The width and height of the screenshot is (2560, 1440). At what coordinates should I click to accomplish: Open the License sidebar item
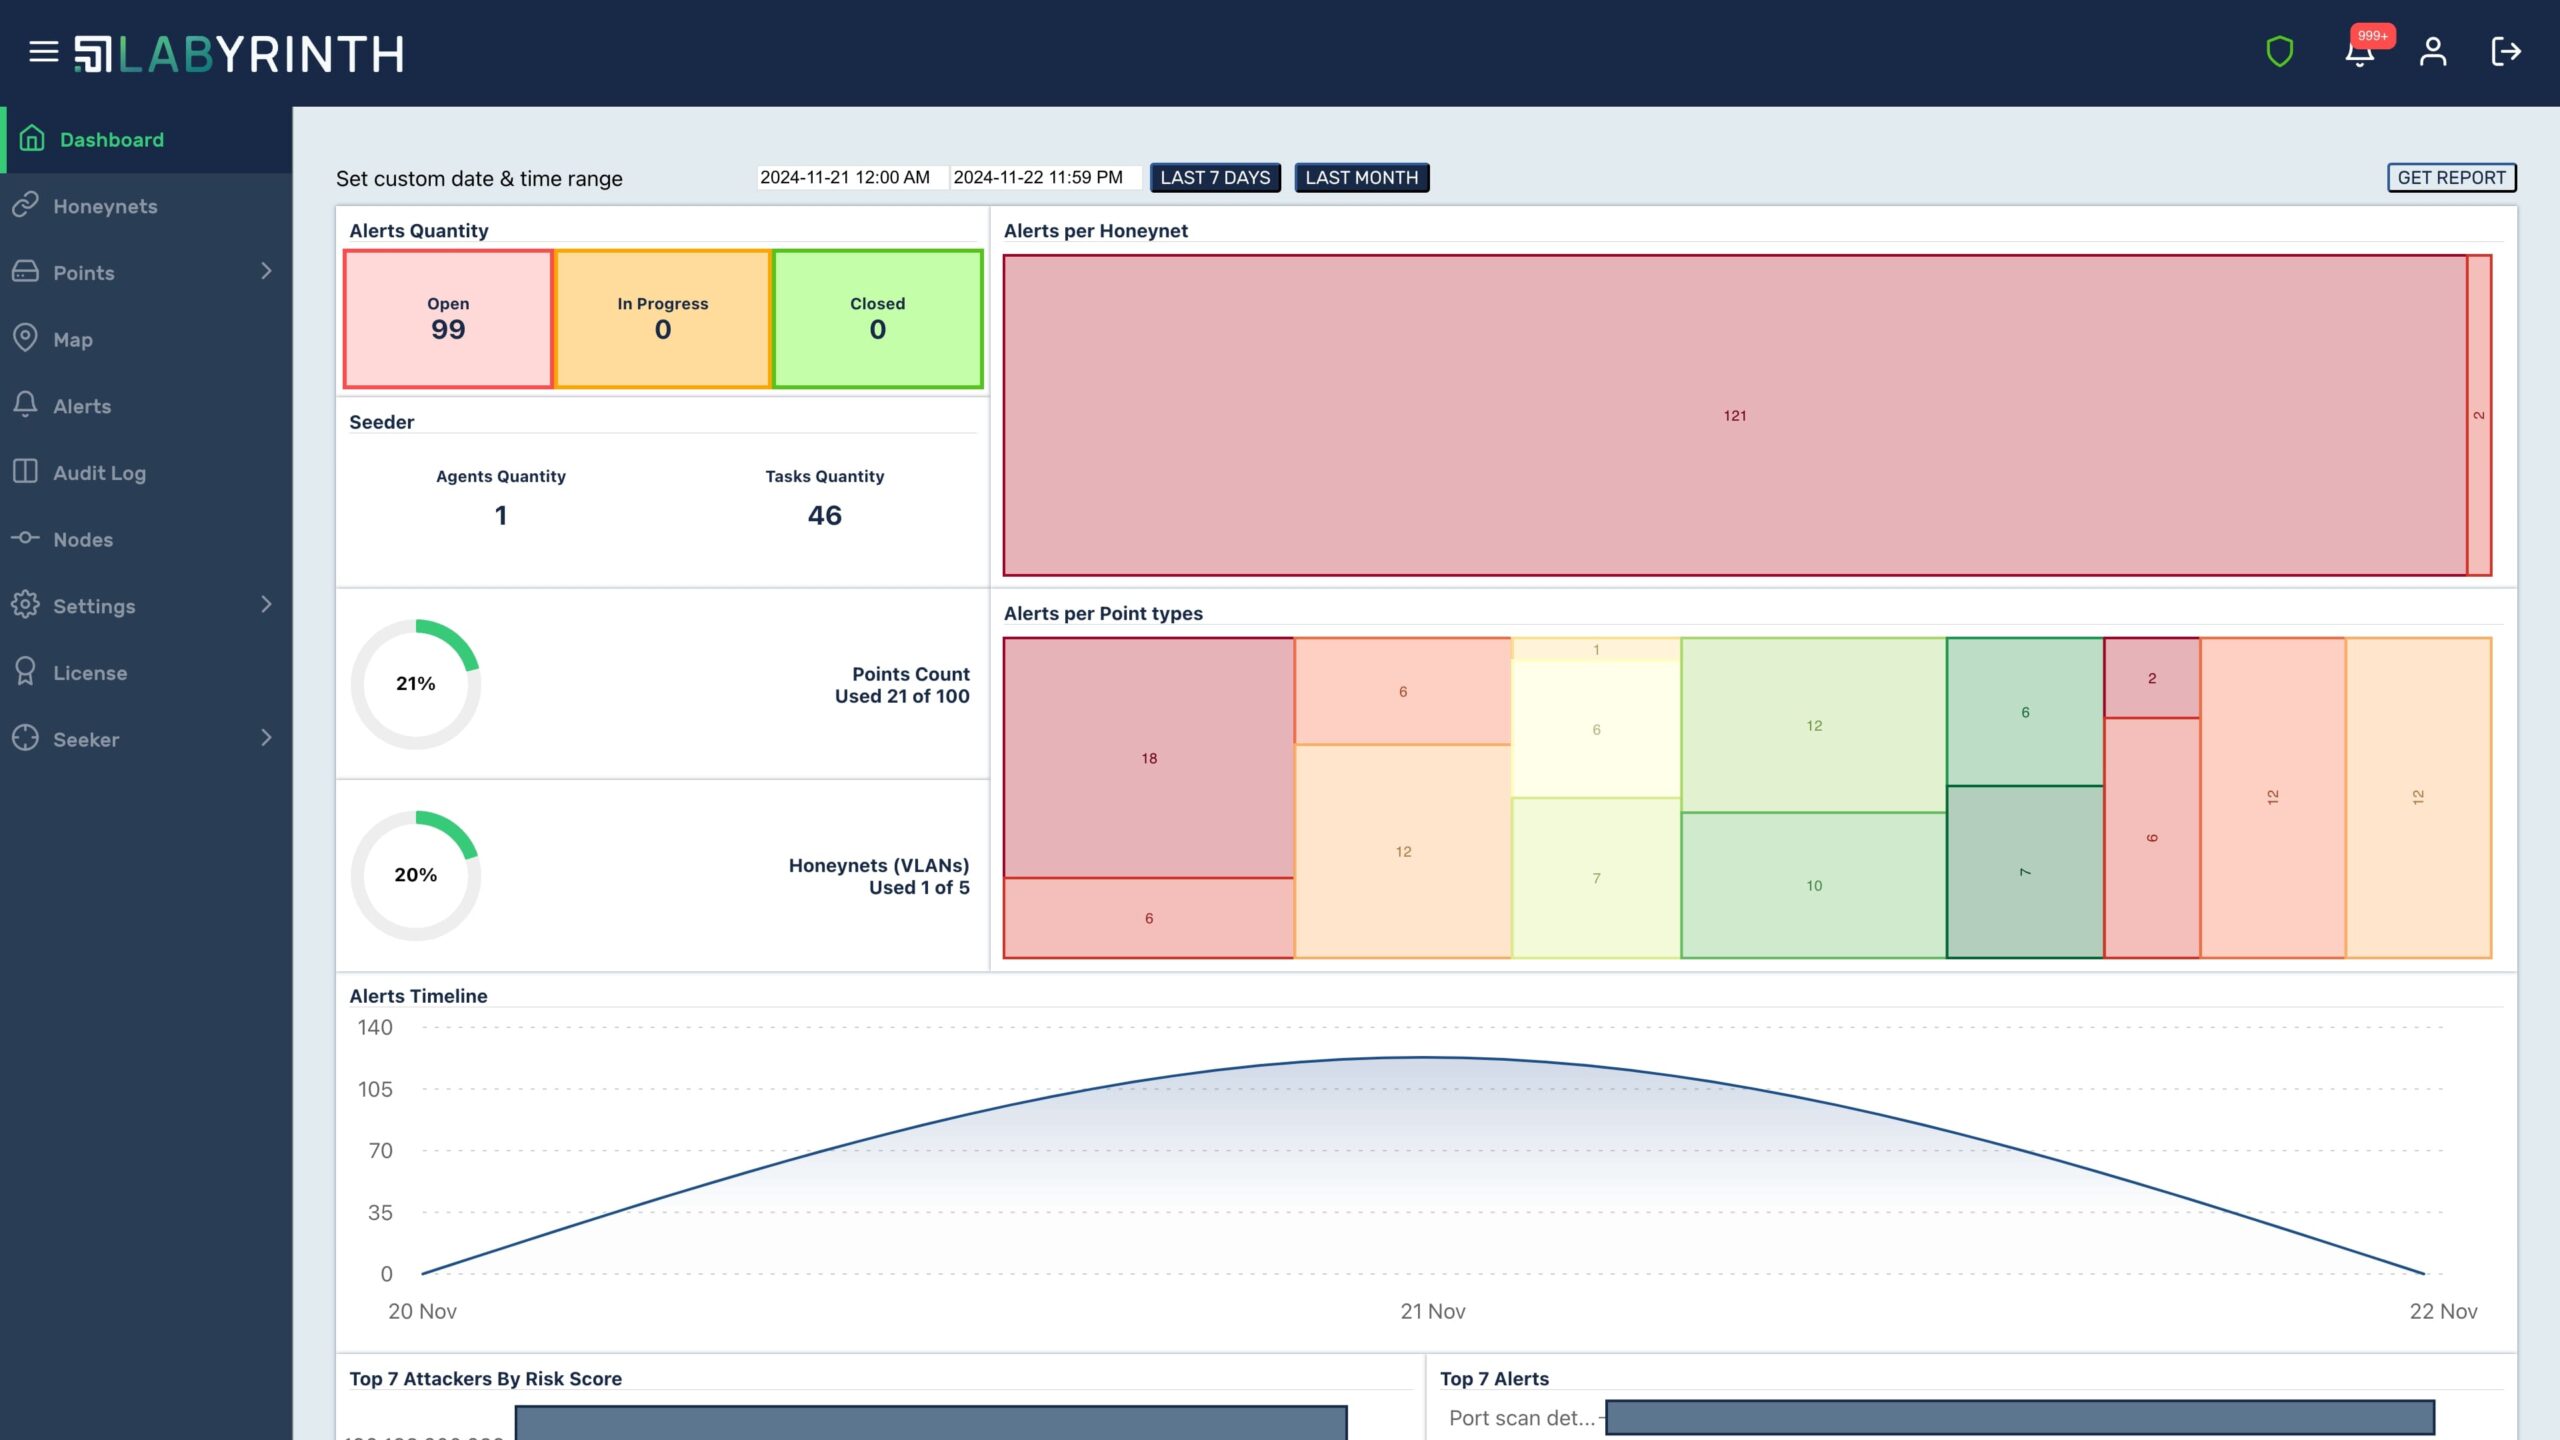pyautogui.click(x=90, y=673)
